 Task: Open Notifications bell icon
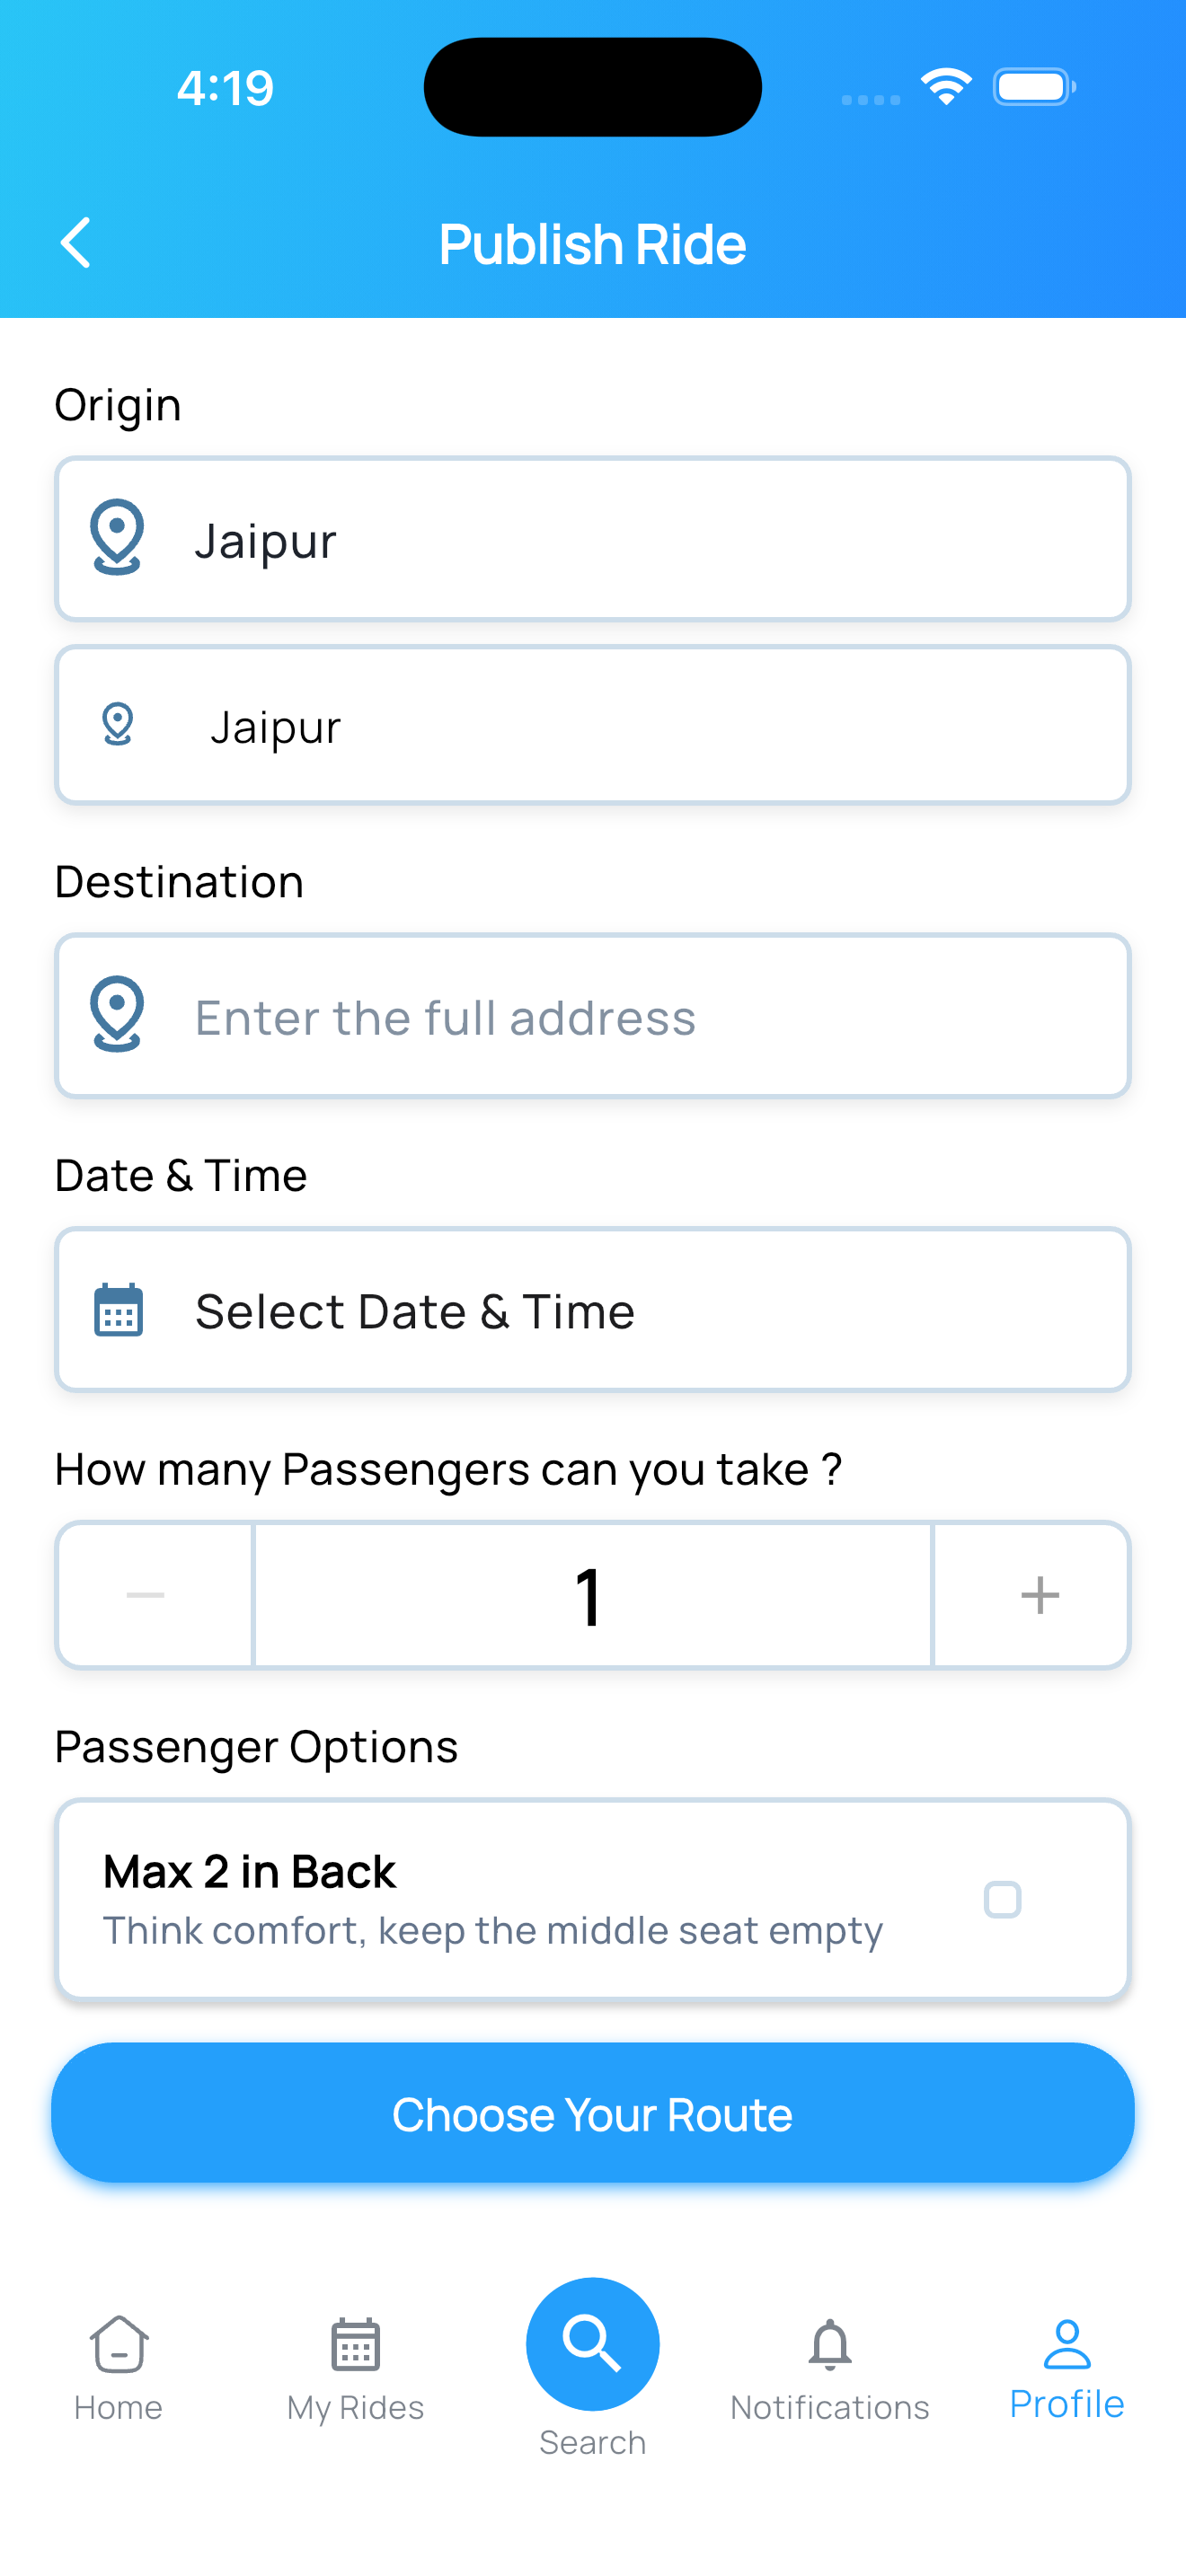tap(829, 2345)
